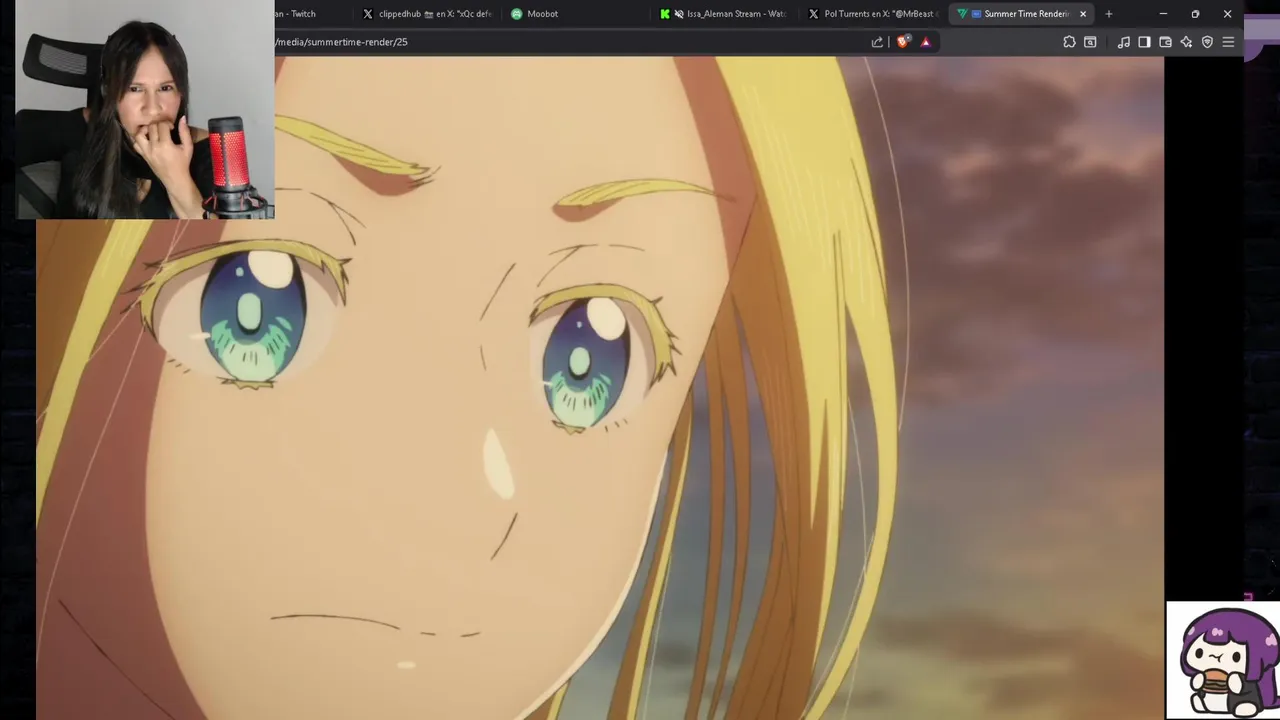Switch to the Moobot tab
This screenshot has height=720, width=1280.
click(x=575, y=14)
